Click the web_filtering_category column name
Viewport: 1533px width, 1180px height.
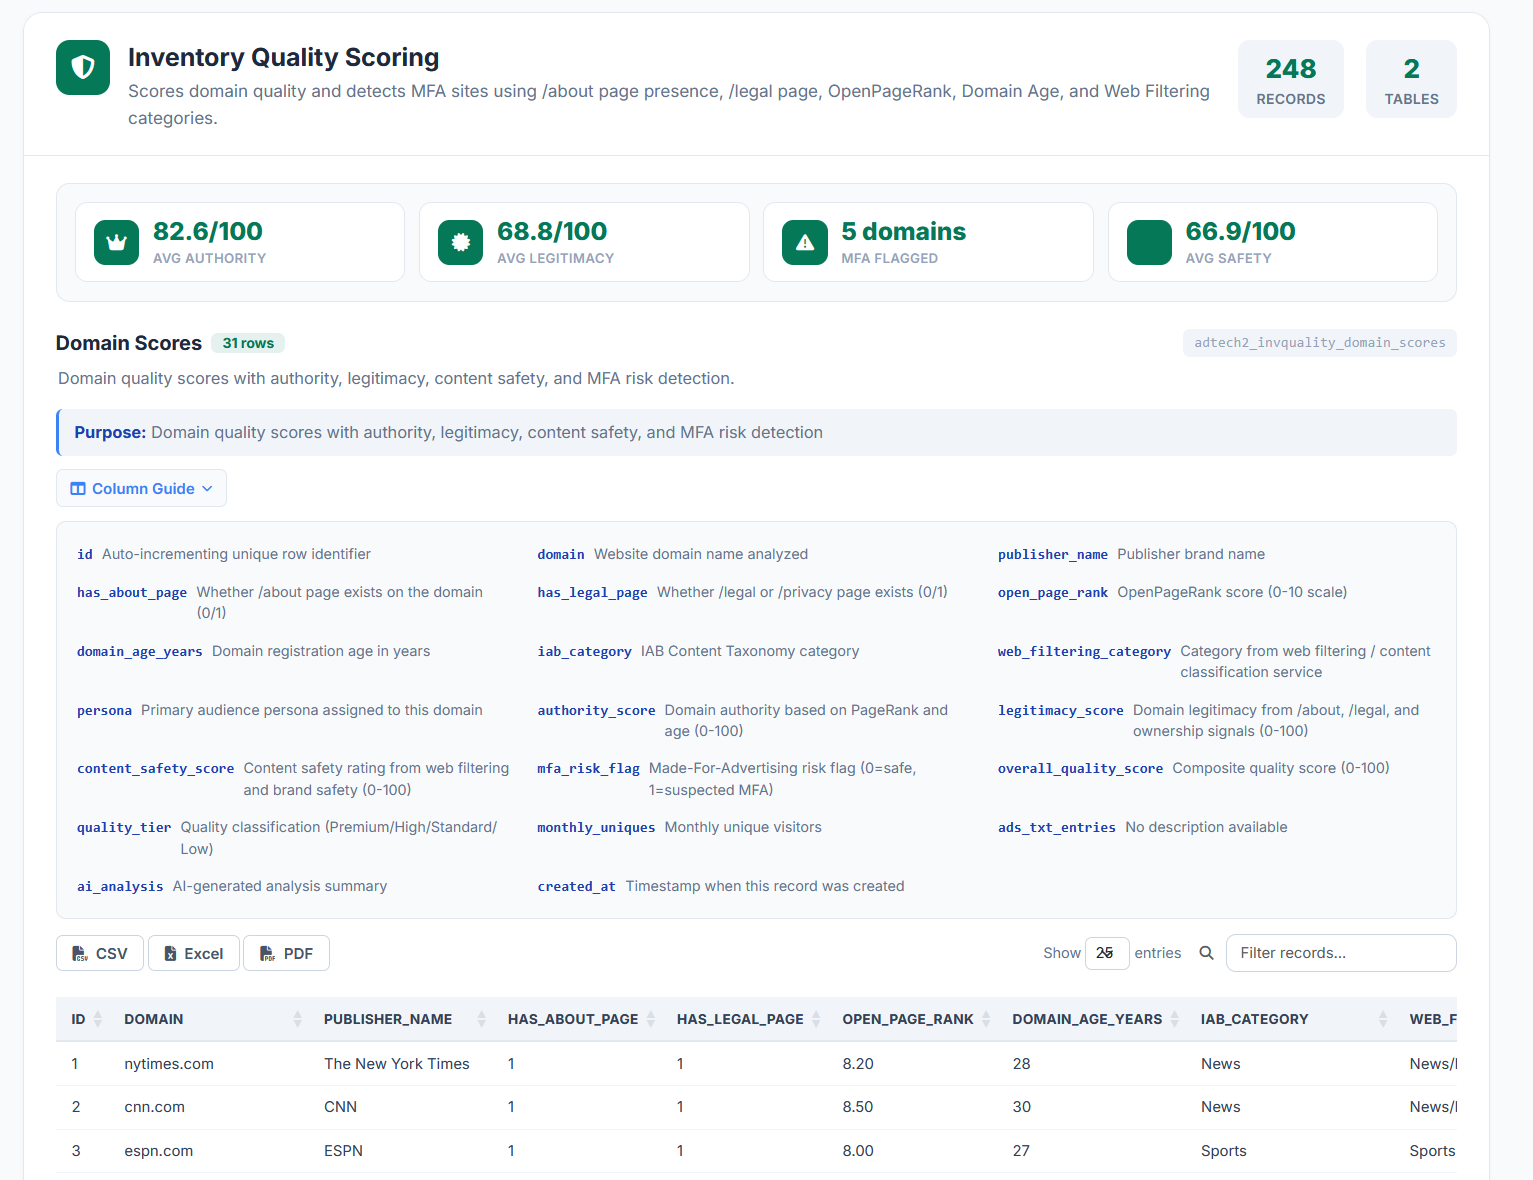click(x=1084, y=651)
